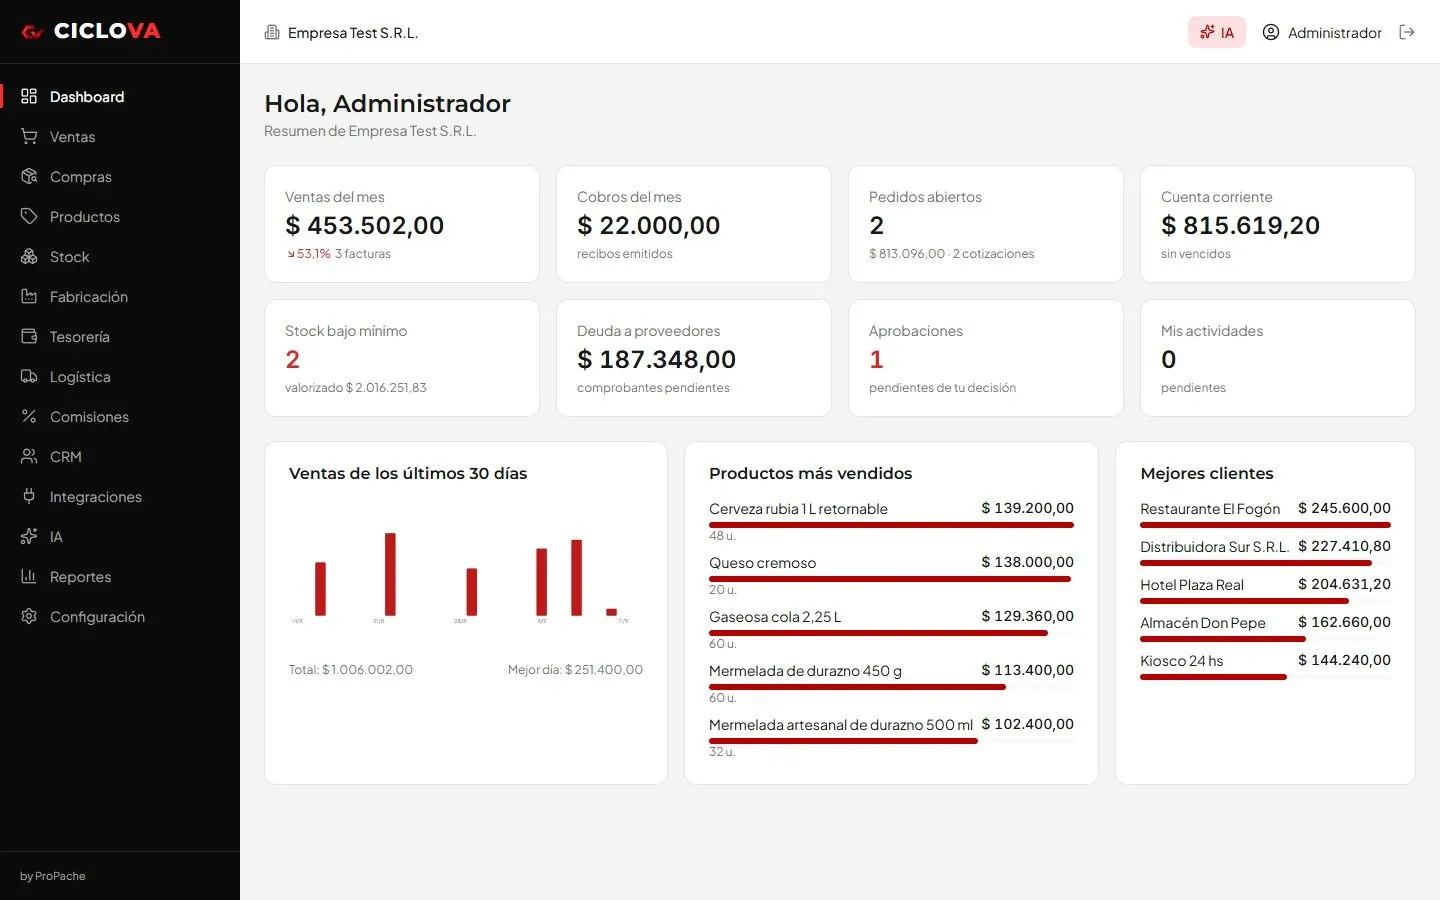Click the Fabricación factory icon
Image resolution: width=1440 pixels, height=900 pixels.
click(x=29, y=296)
